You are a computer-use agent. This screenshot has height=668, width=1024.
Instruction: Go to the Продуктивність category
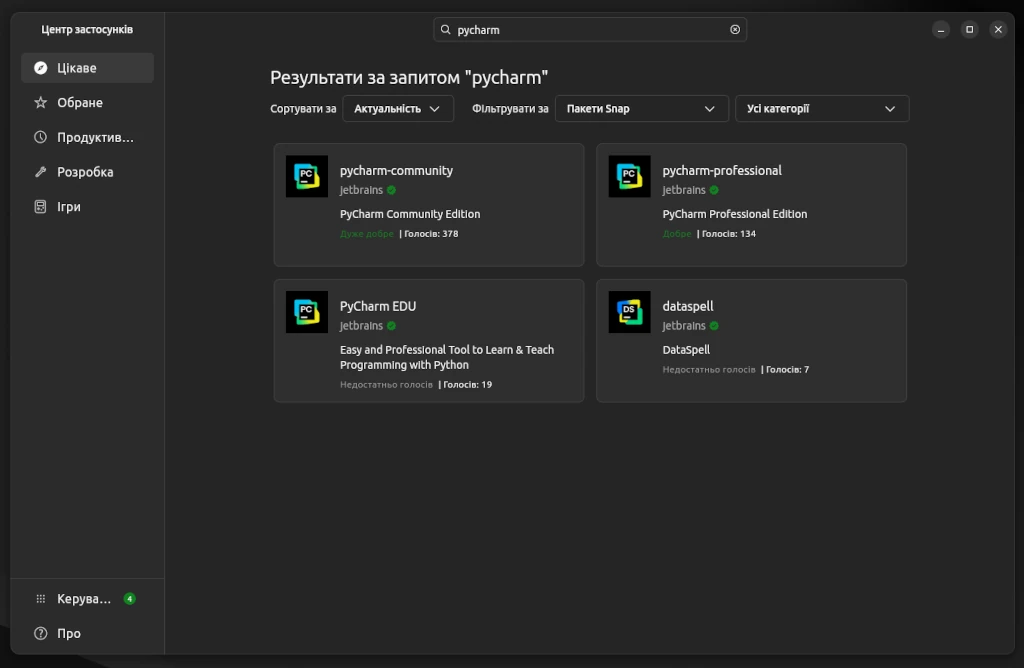coord(88,137)
